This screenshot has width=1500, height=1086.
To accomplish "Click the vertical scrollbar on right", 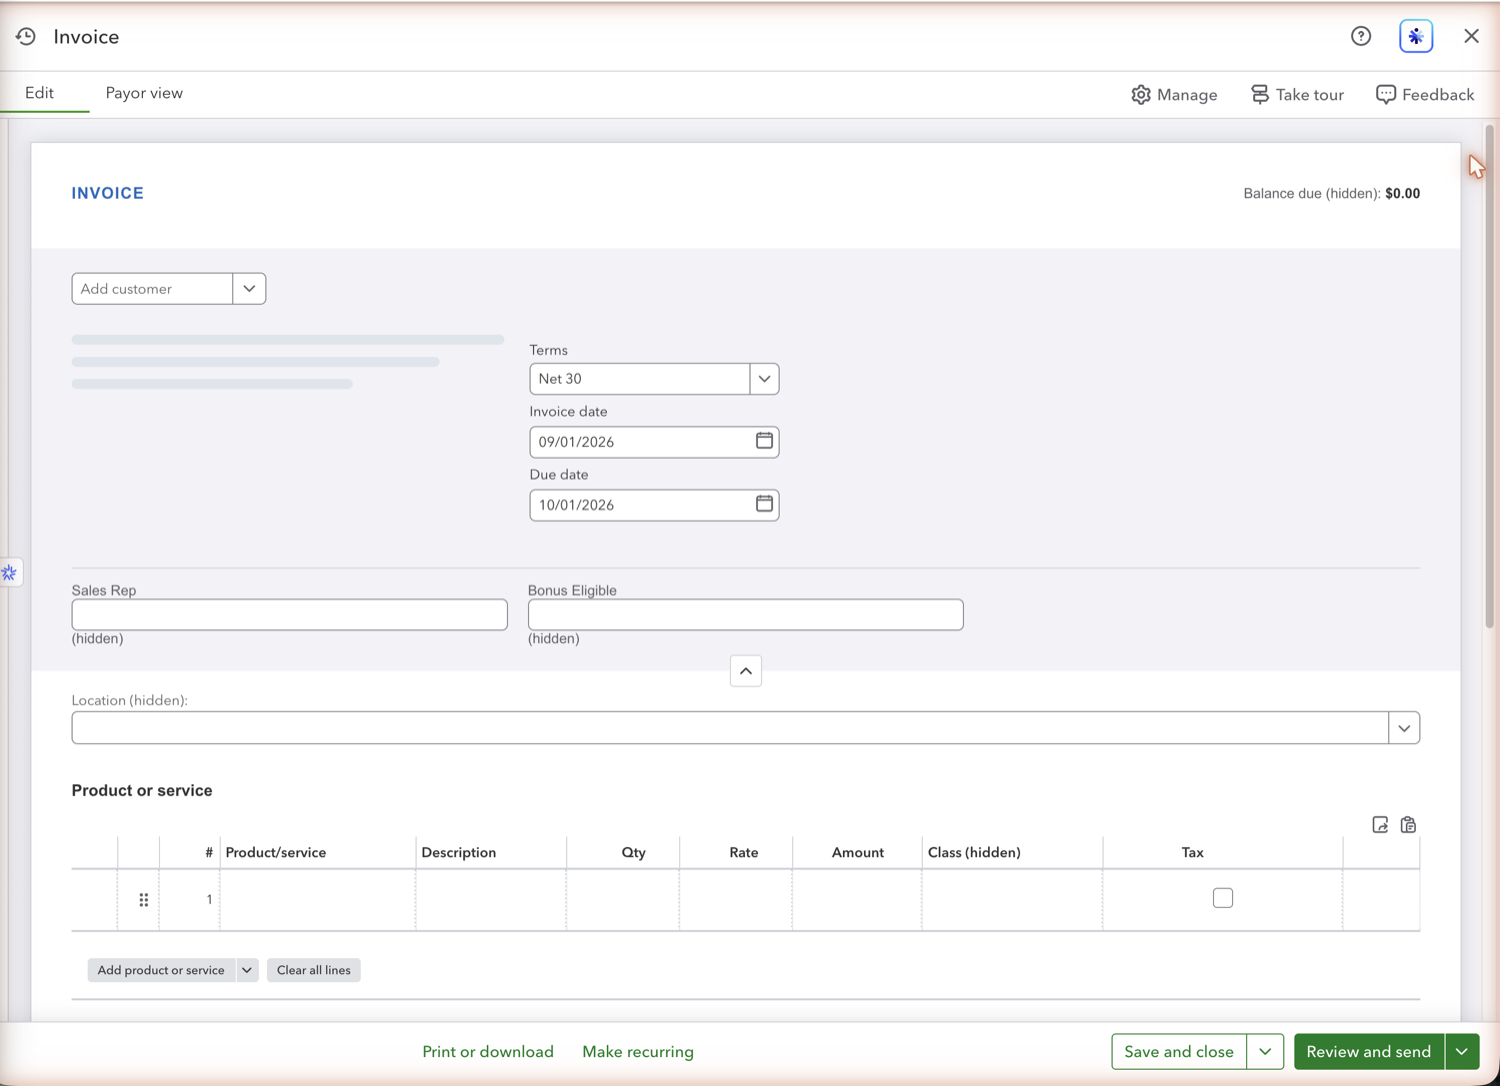I will 1489,378.
